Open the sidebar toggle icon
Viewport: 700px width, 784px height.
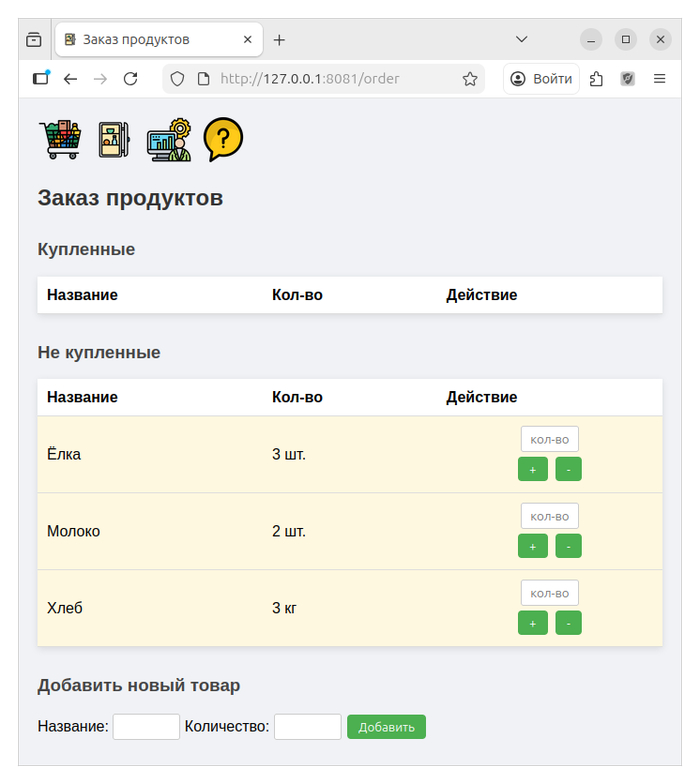click(41, 78)
